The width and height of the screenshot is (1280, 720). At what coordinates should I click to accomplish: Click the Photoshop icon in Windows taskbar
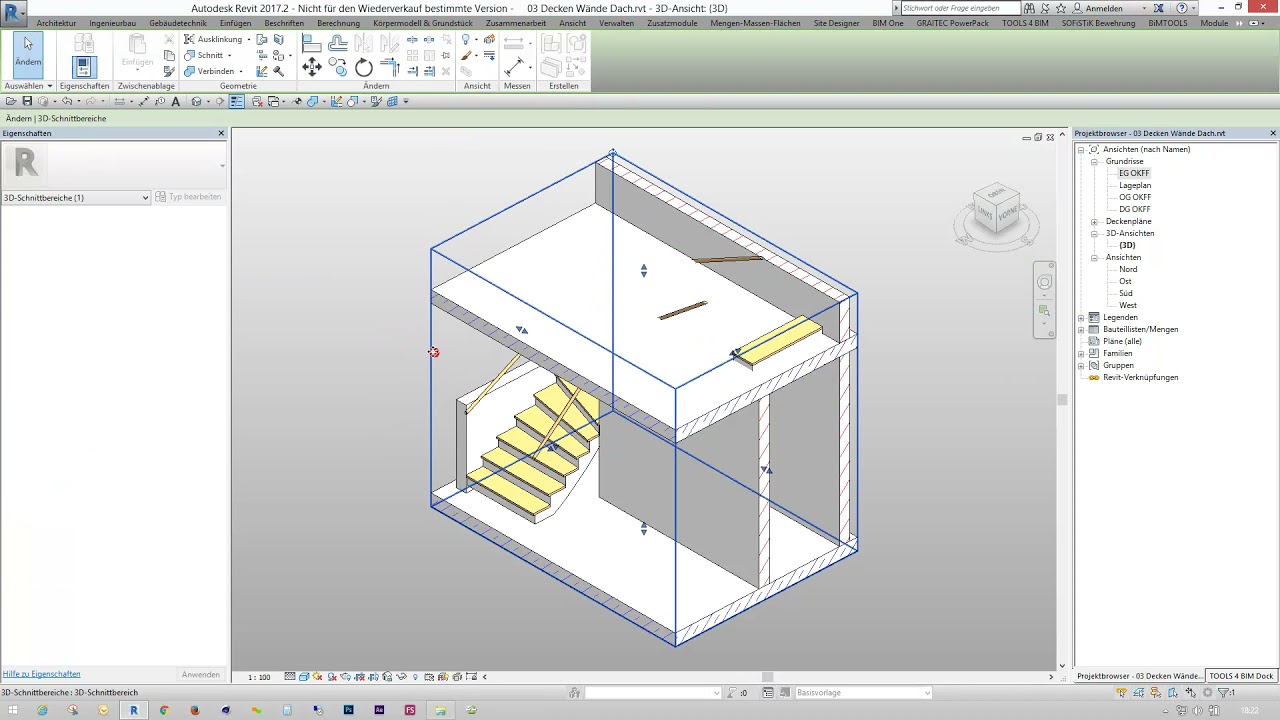tap(348, 710)
